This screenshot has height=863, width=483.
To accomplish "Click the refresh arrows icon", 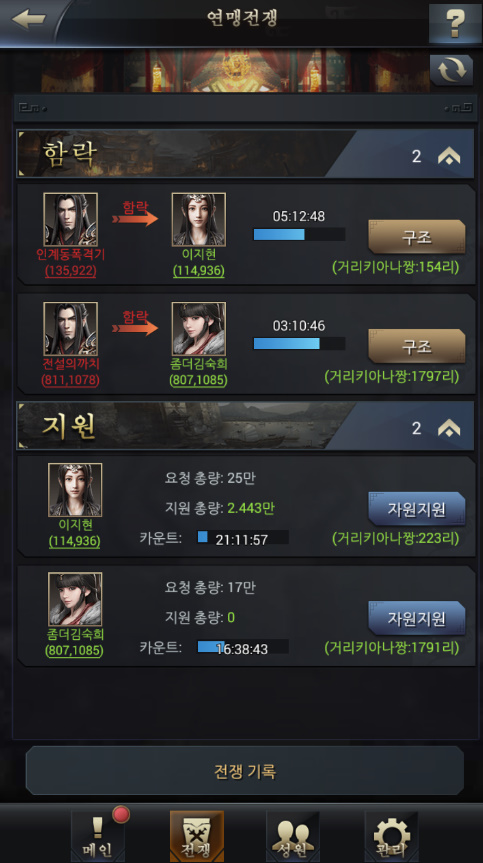I will [x=452, y=70].
